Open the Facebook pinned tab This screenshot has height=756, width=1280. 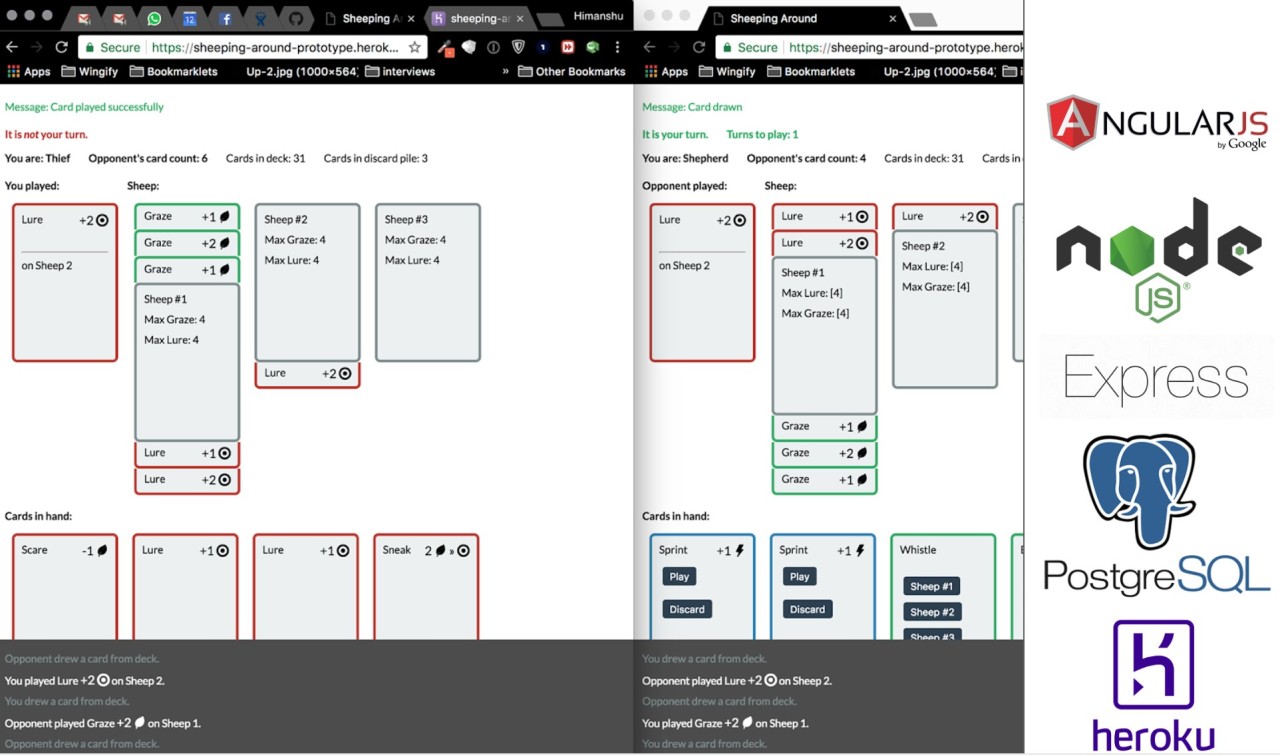(225, 18)
